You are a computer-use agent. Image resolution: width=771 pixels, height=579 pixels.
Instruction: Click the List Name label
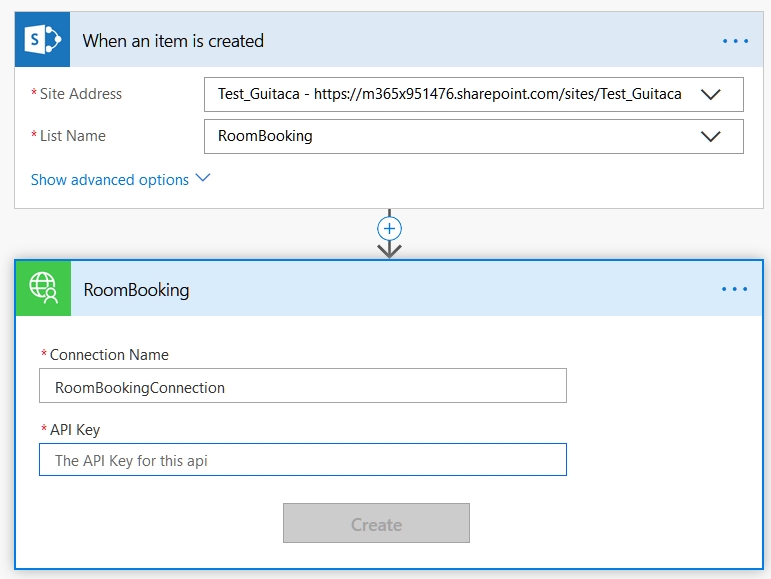(x=73, y=136)
